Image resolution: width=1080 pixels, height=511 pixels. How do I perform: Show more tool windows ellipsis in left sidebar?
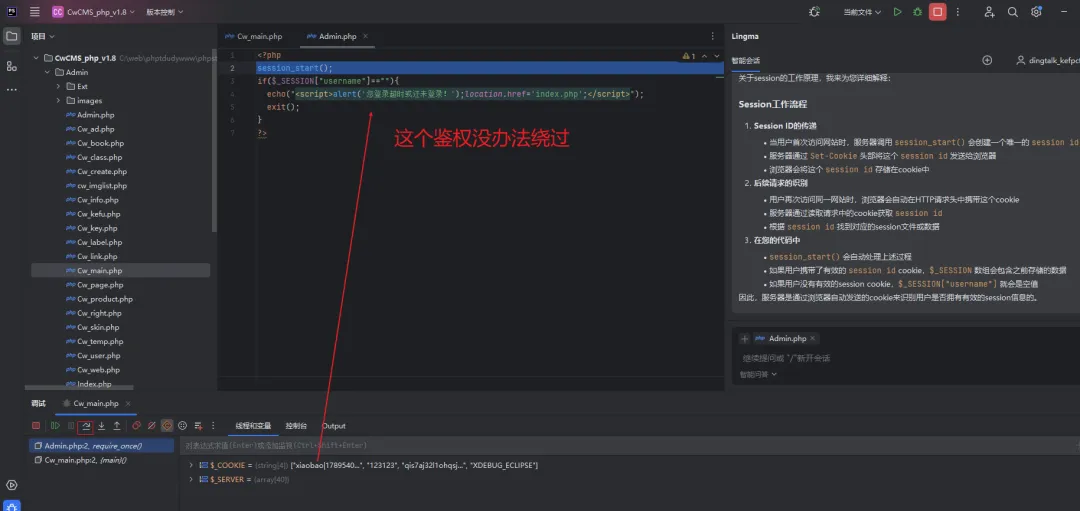point(12,90)
